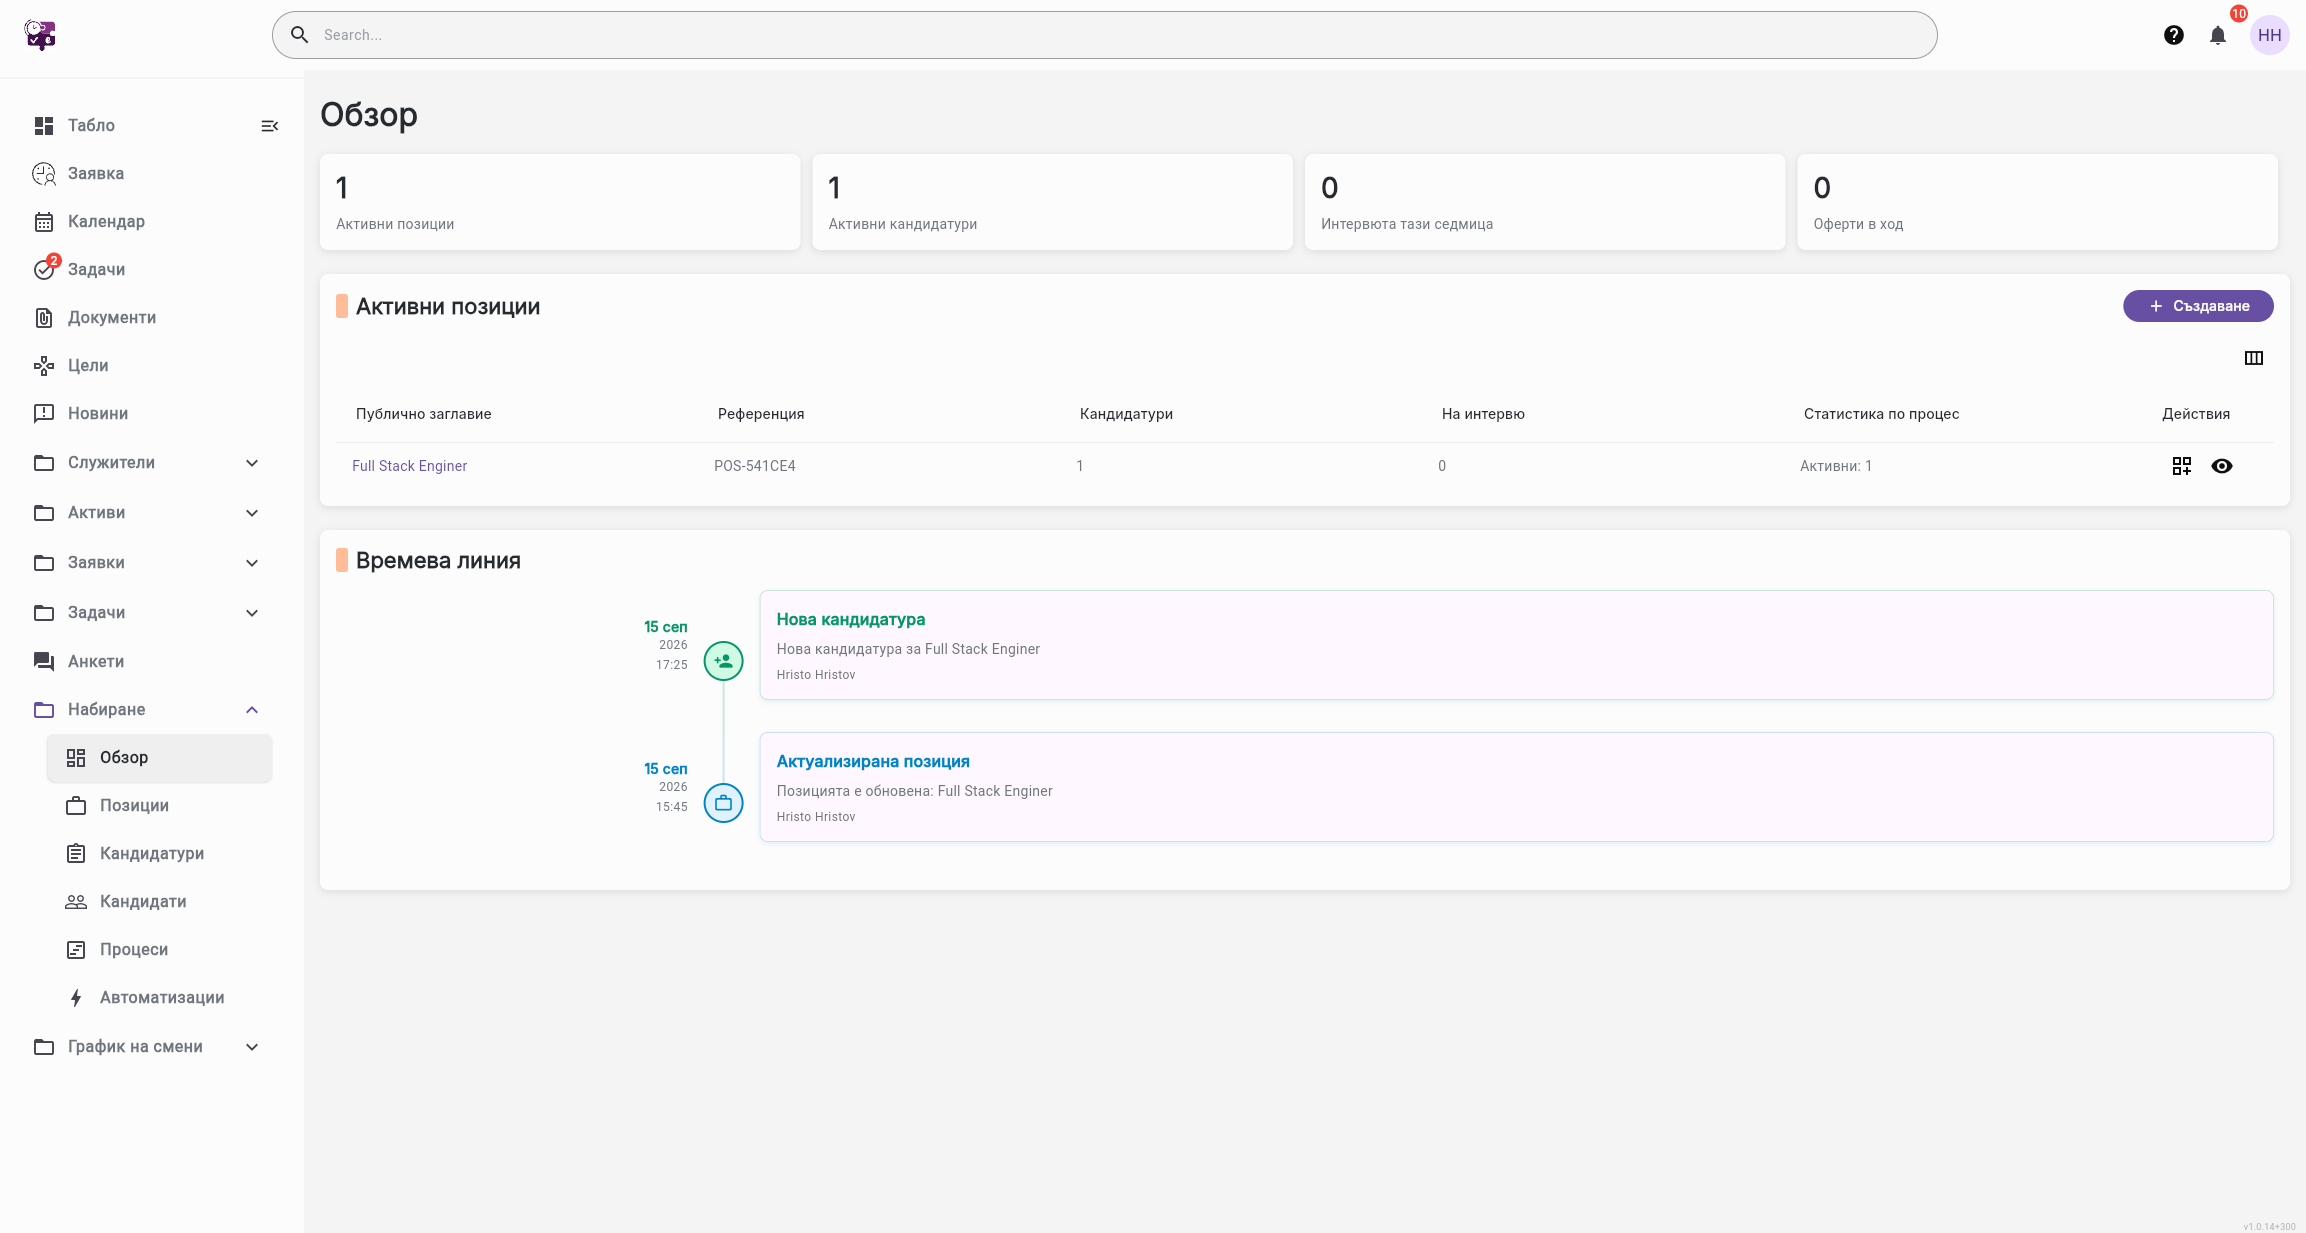Click the add-widget icon in Full Stack Enginer row
The width and height of the screenshot is (2306, 1233).
2181,466
